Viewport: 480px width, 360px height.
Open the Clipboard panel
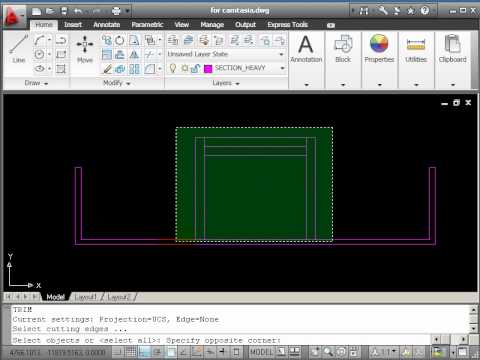tap(452, 49)
